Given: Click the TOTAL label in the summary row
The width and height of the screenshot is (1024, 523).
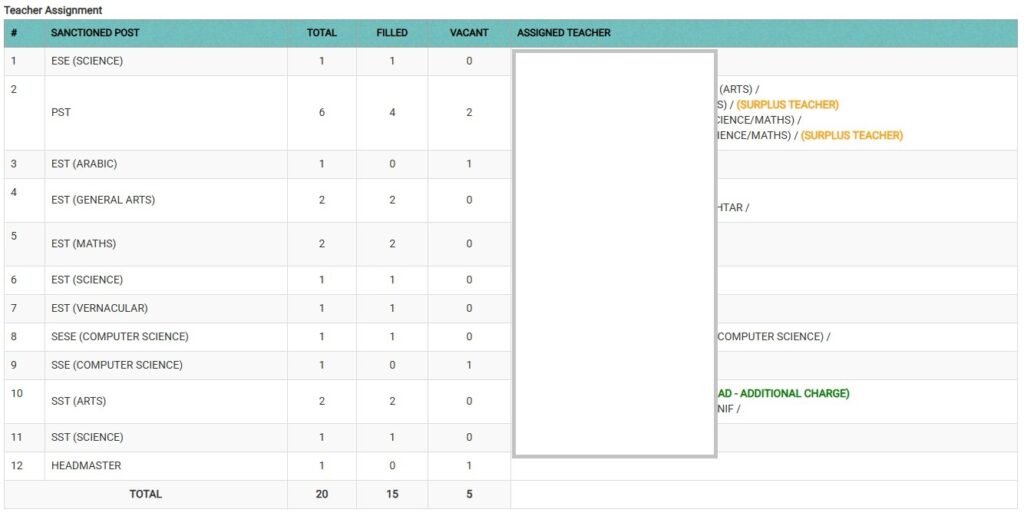Looking at the screenshot, I should pos(146,494).
